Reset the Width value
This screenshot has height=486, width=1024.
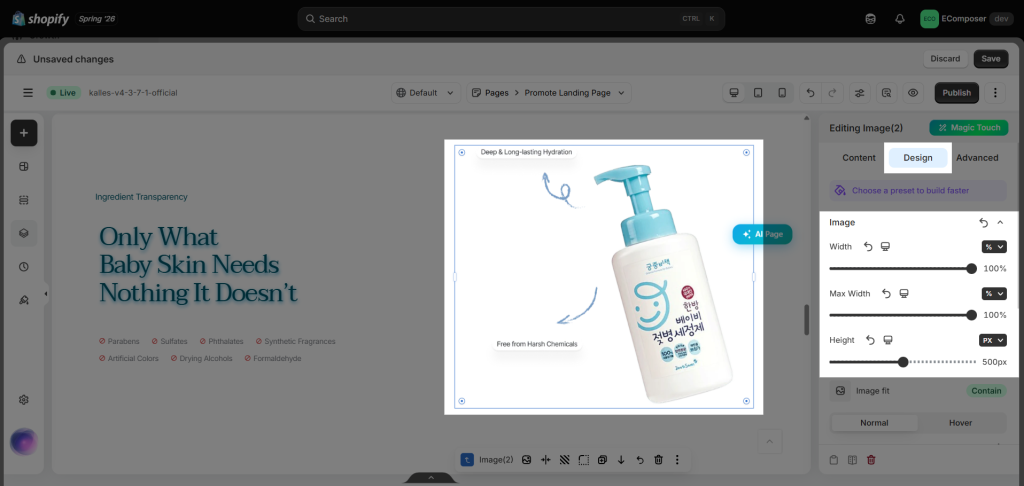pyautogui.click(x=868, y=247)
